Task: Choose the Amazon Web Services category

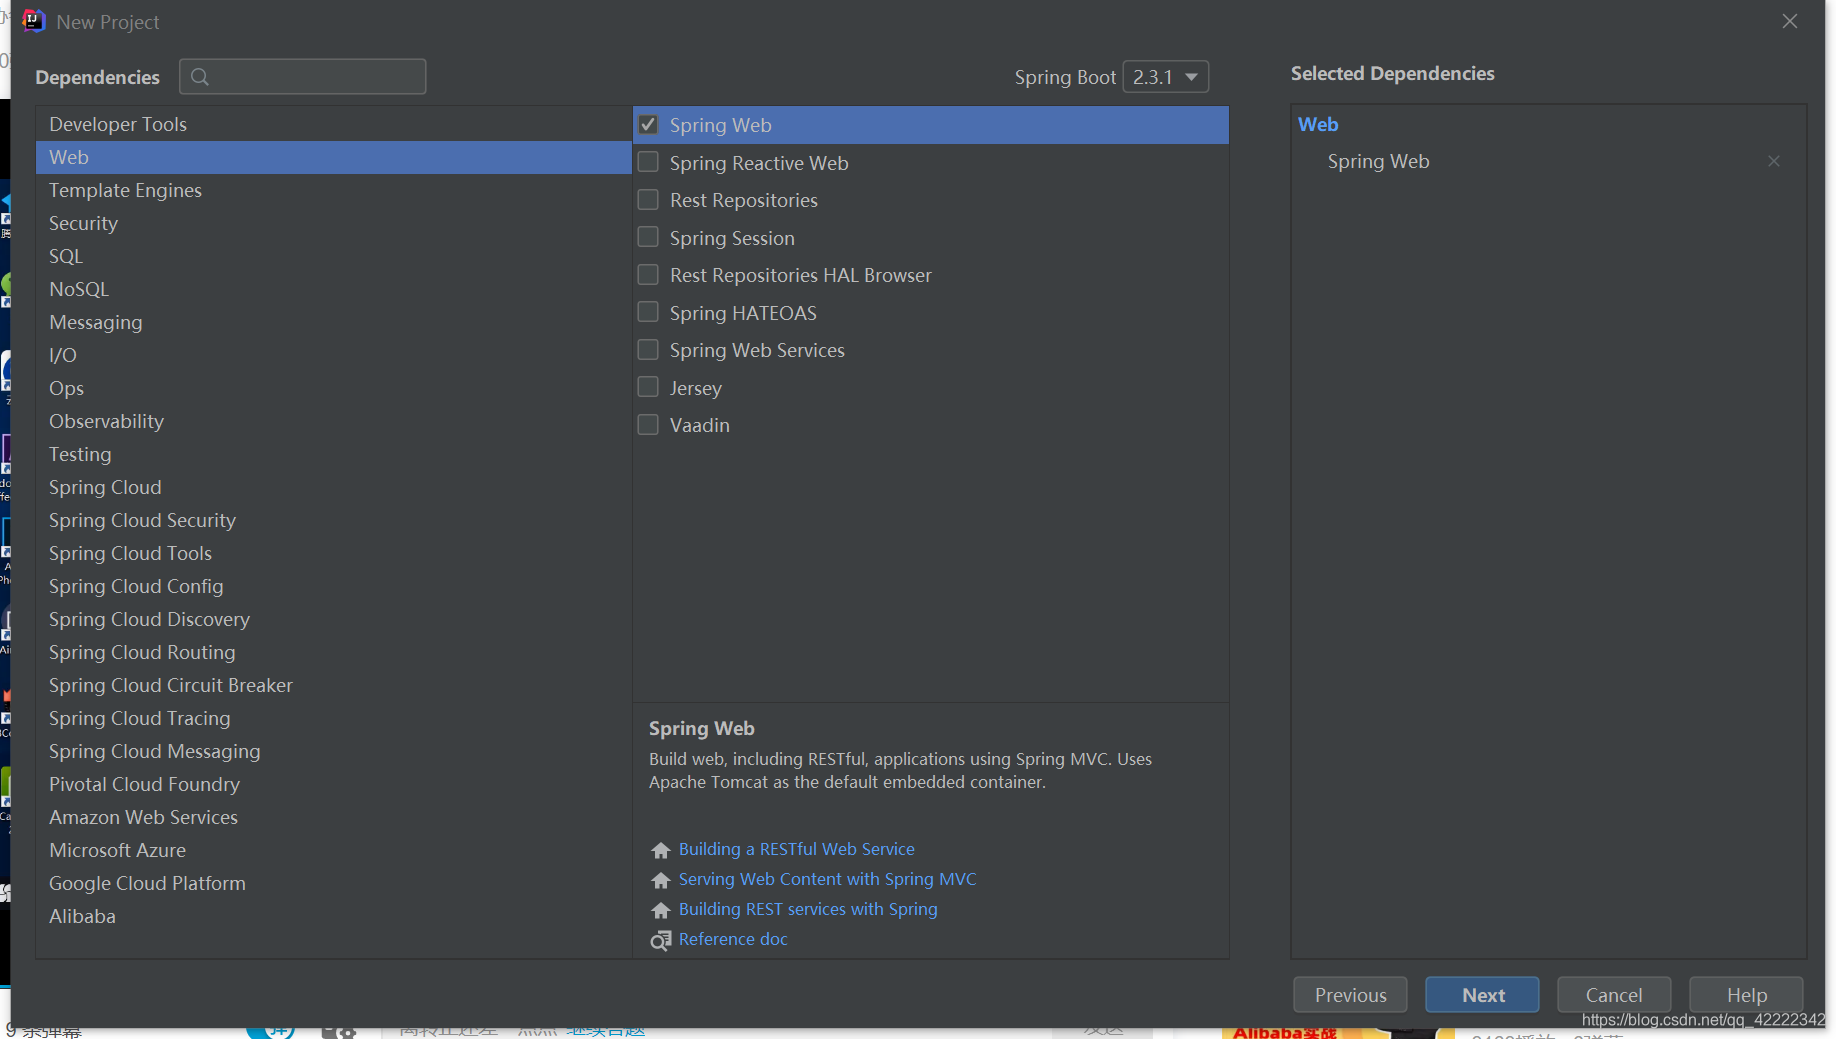Action: [x=334, y=817]
